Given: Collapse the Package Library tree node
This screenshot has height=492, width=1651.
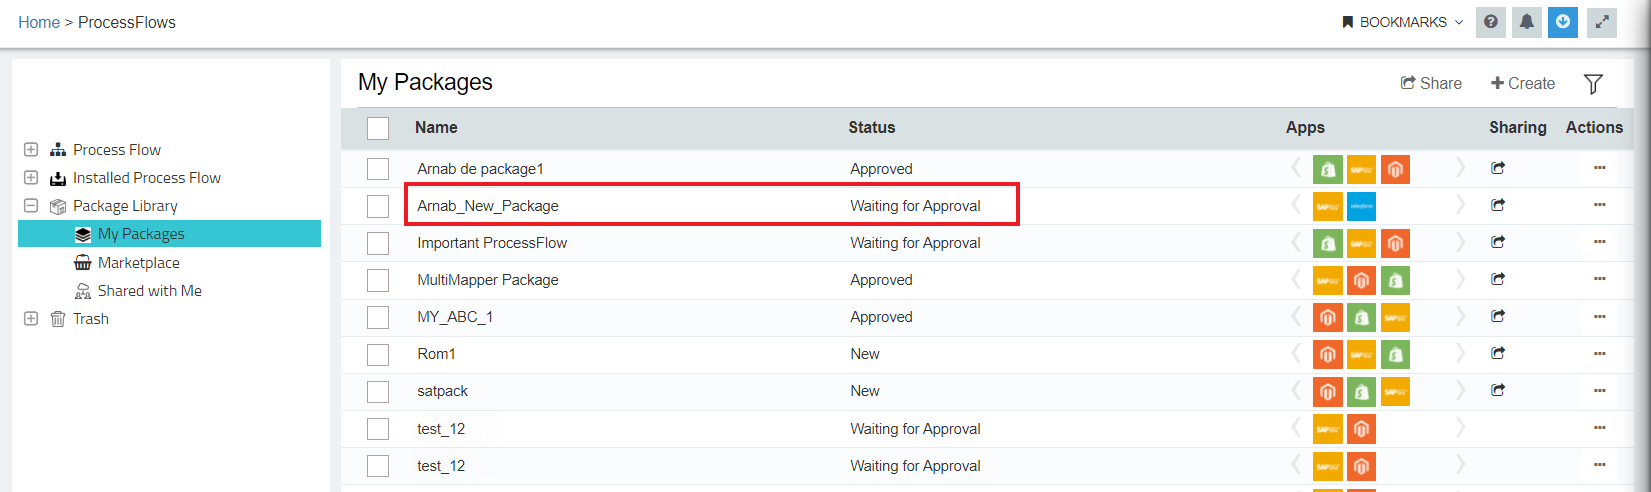Looking at the screenshot, I should [31, 206].
